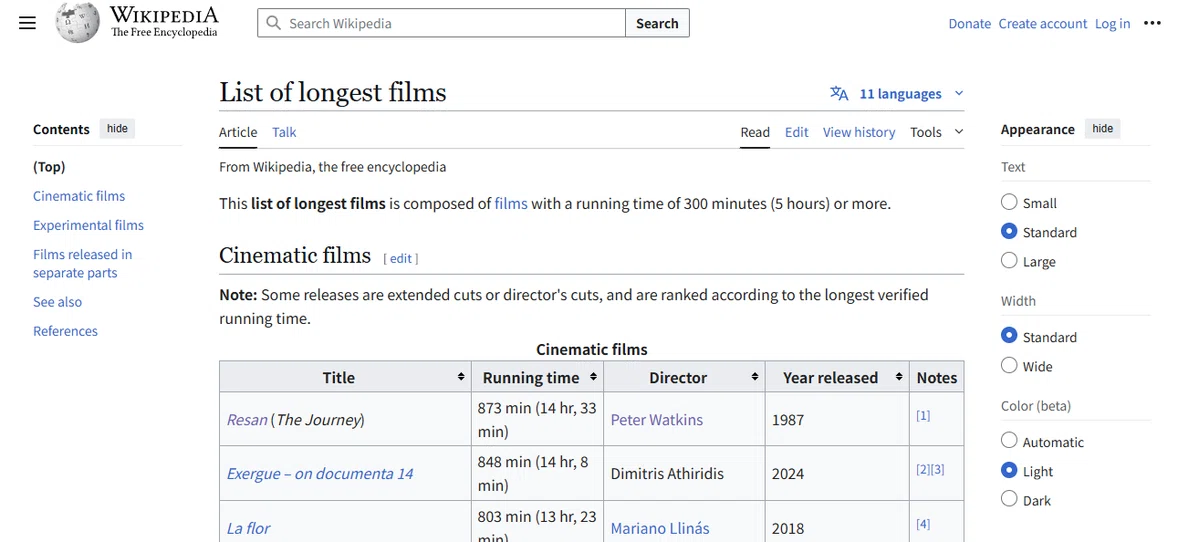Click the 1987 year cell
Image resolution: width=1200 pixels, height=542 pixels.
(837, 419)
